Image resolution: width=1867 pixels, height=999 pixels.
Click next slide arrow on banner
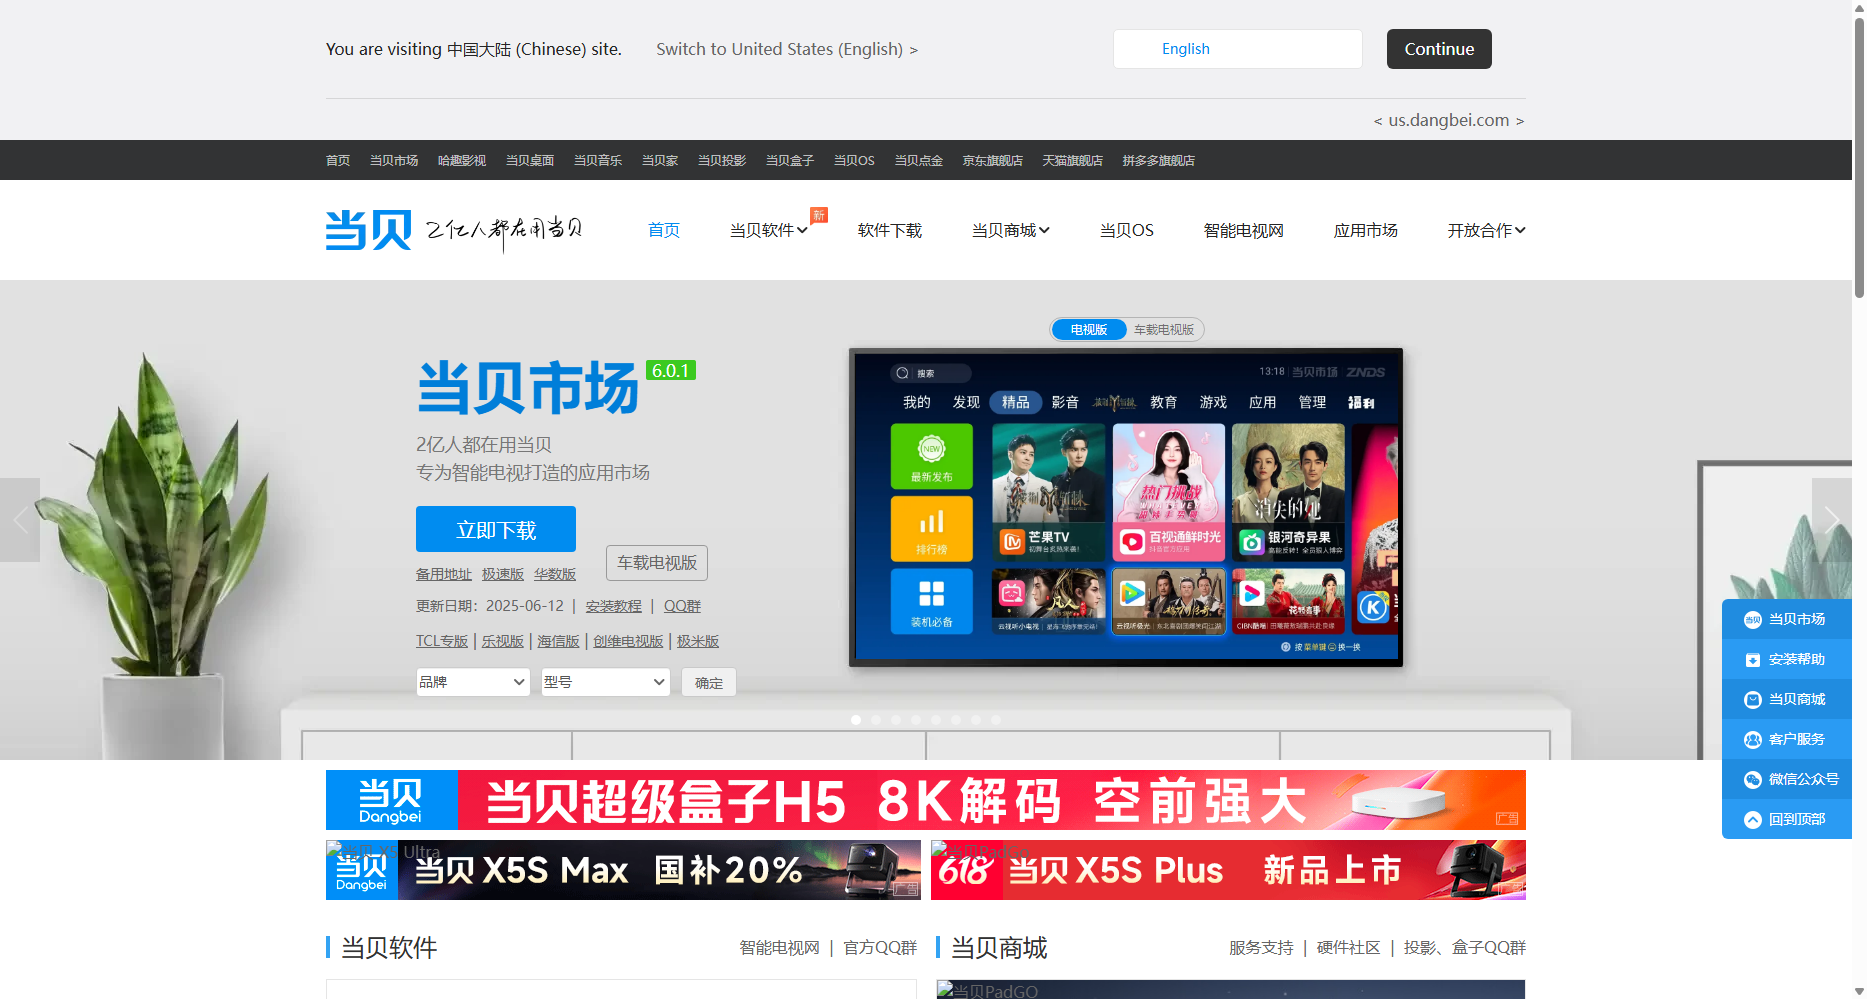(x=1832, y=520)
